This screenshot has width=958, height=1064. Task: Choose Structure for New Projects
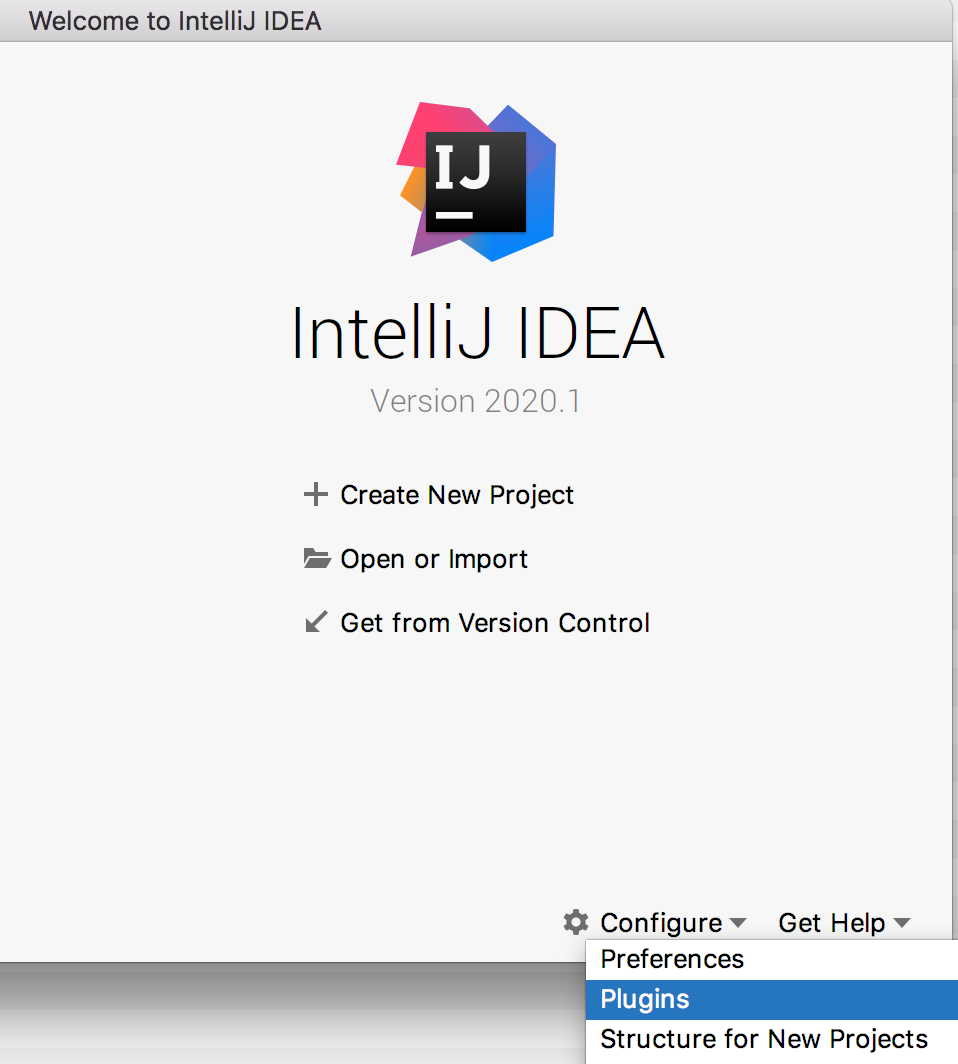(x=764, y=1039)
